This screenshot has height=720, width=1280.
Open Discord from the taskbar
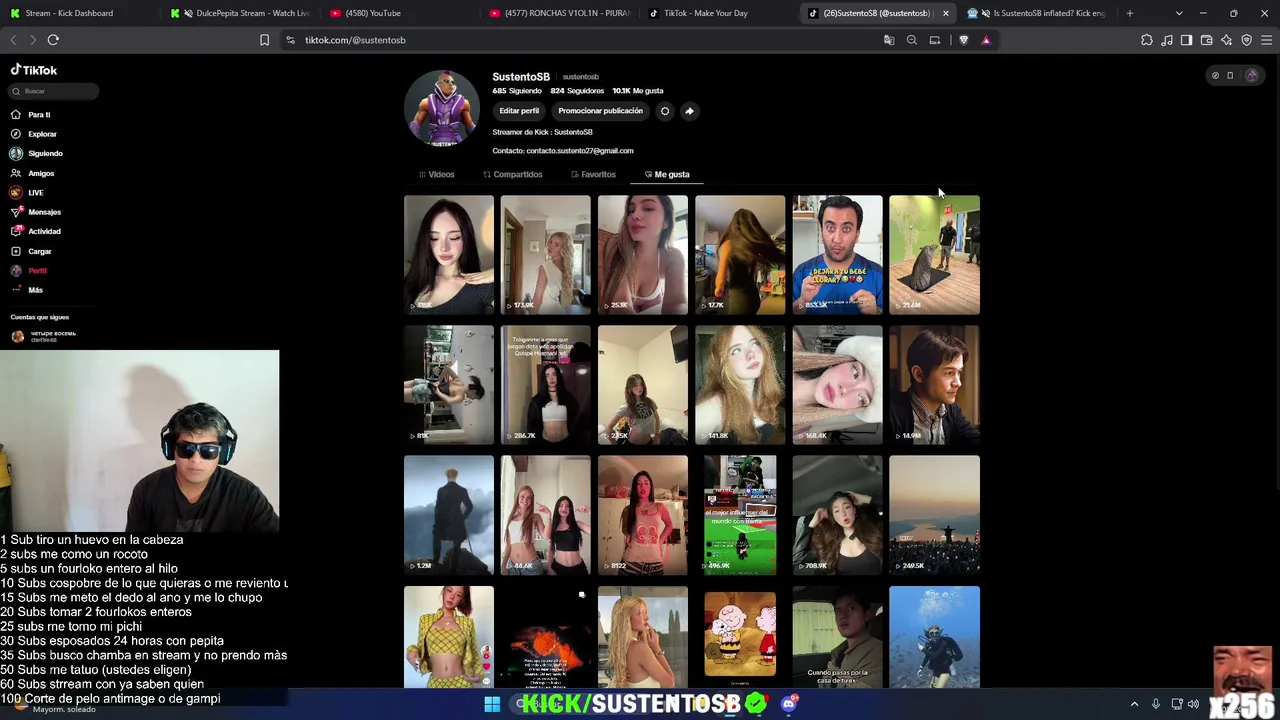pos(789,704)
